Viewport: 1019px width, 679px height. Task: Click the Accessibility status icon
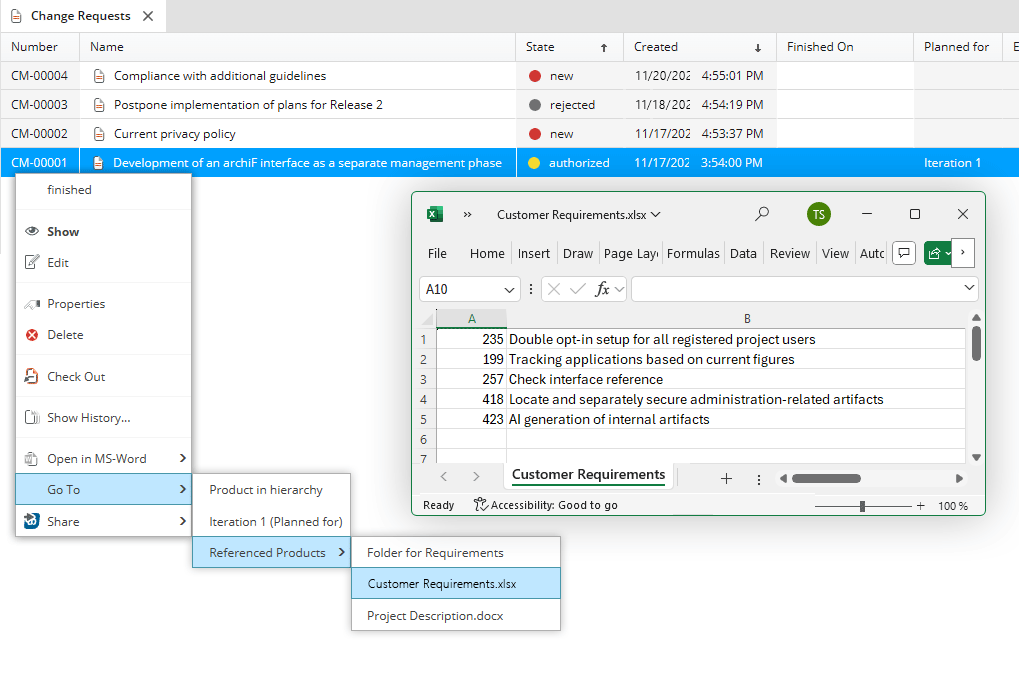click(x=481, y=505)
